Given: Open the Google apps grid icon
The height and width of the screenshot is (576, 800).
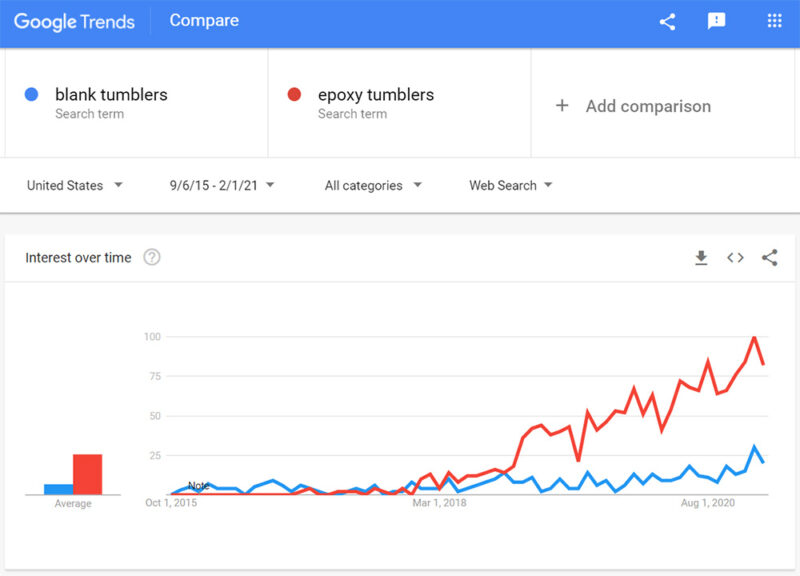Looking at the screenshot, I should (774, 21).
